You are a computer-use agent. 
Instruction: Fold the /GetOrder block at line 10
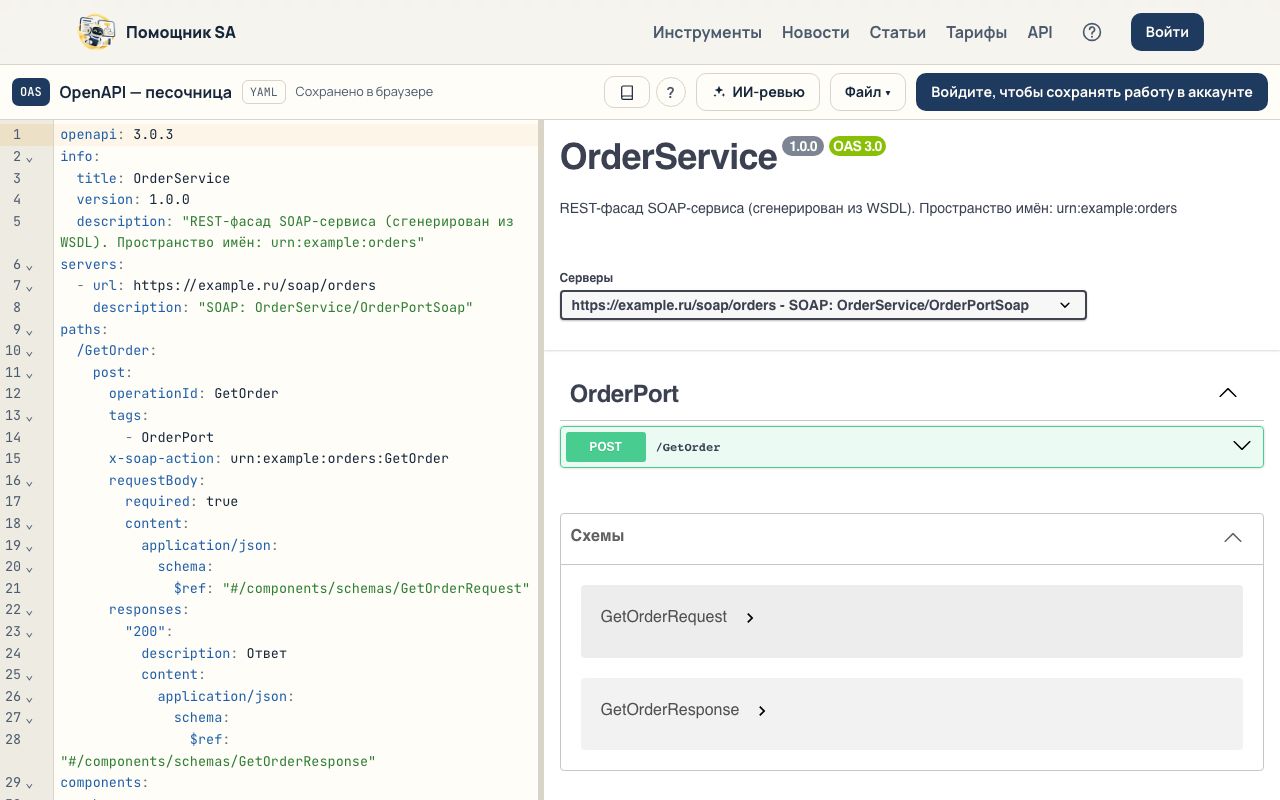click(30, 351)
